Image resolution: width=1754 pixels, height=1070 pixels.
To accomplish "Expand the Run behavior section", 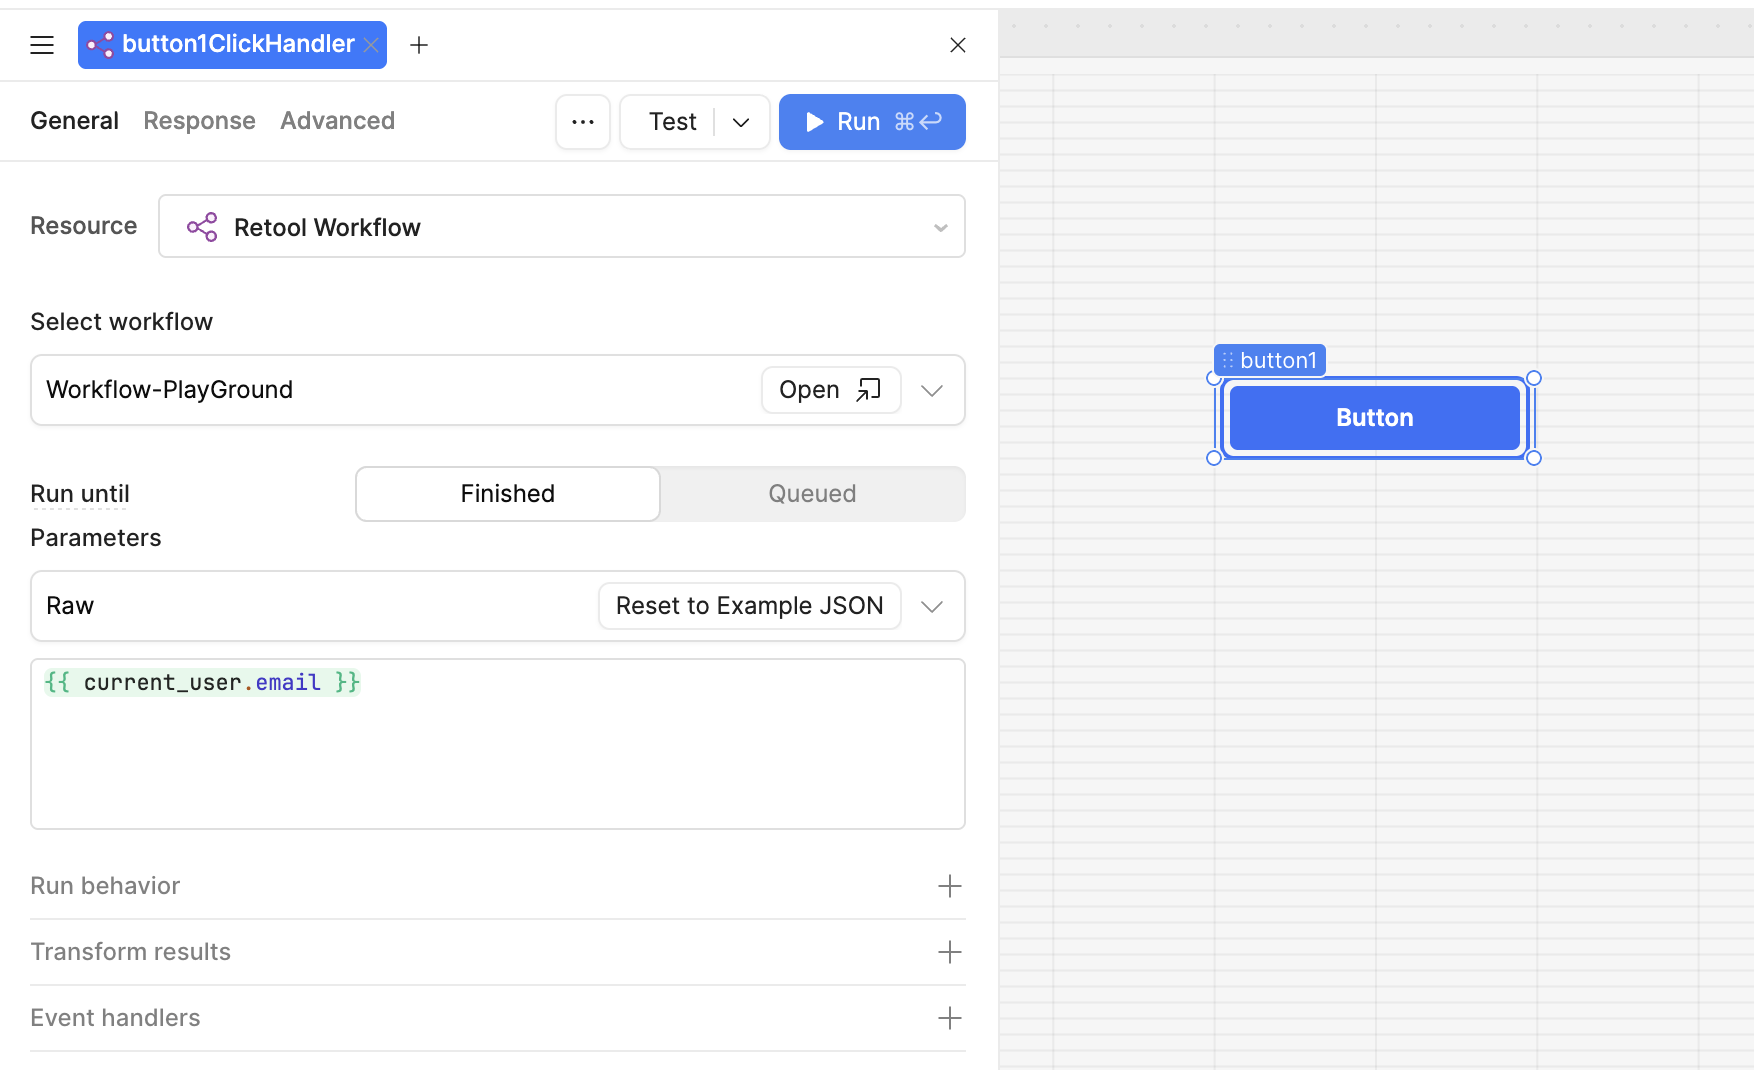I will 949,886.
